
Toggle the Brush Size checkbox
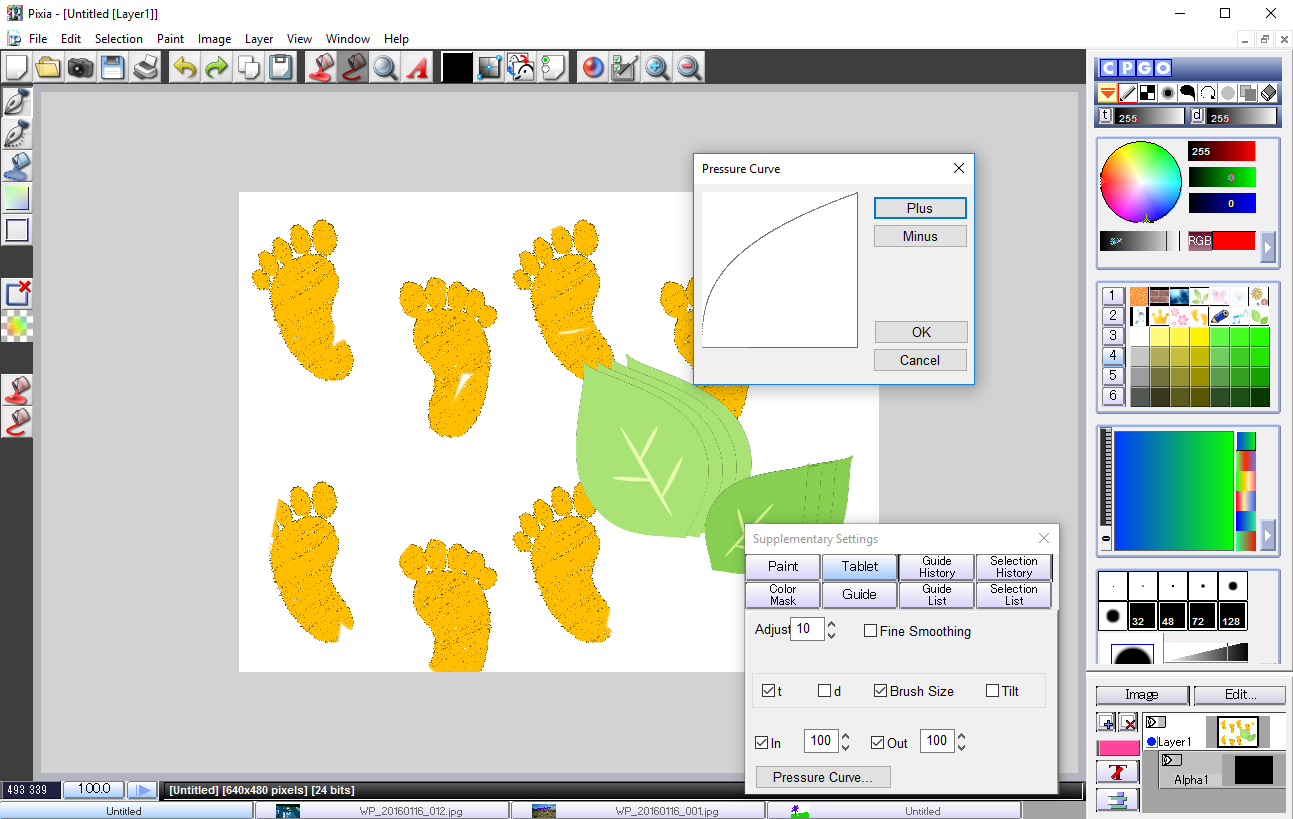click(880, 691)
